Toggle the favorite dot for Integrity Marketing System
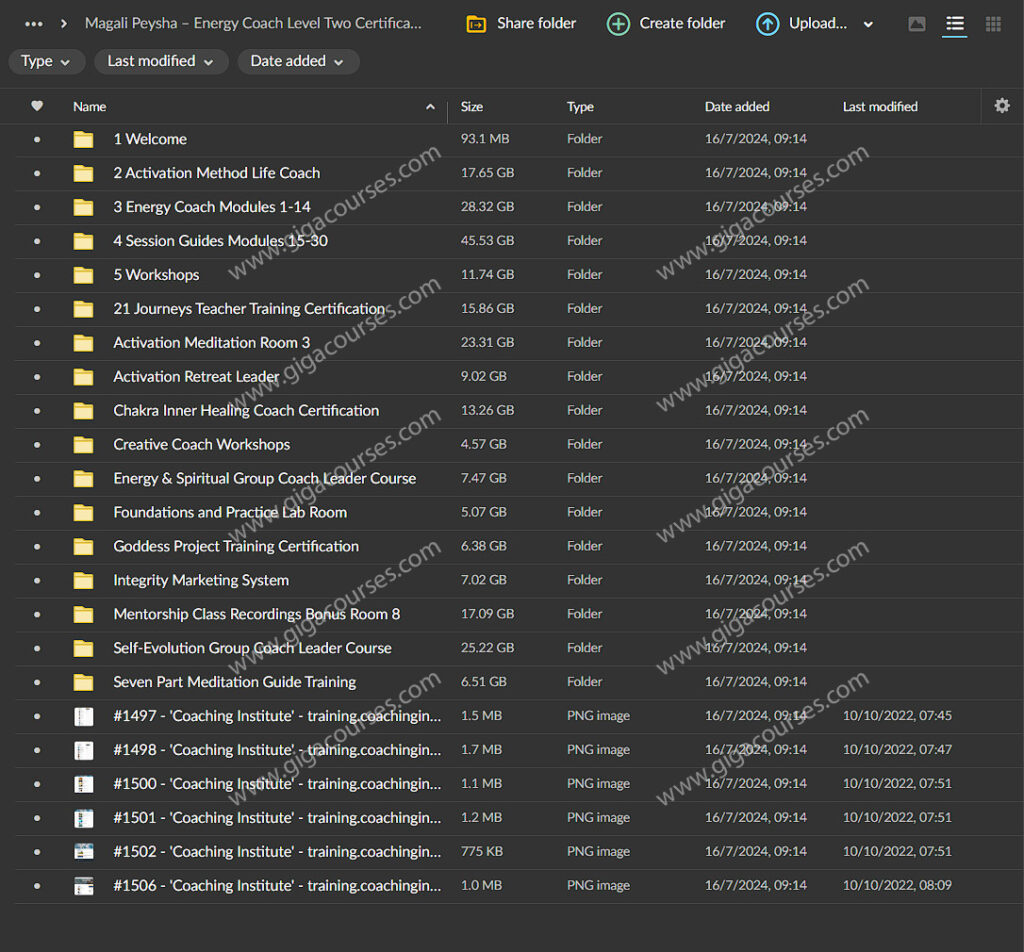 37,580
